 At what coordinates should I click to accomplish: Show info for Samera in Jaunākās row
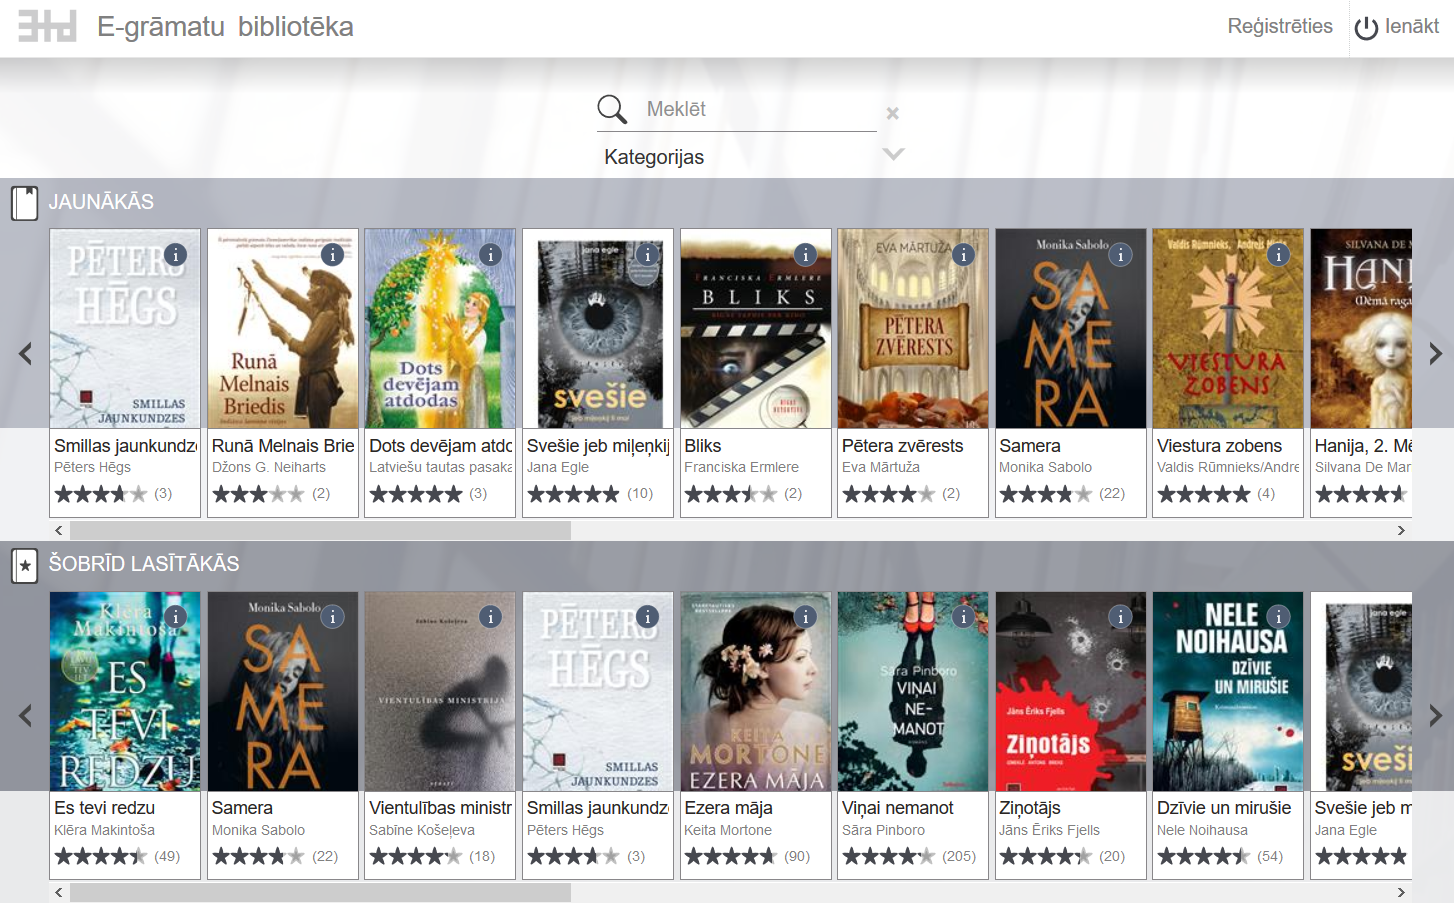(1120, 255)
